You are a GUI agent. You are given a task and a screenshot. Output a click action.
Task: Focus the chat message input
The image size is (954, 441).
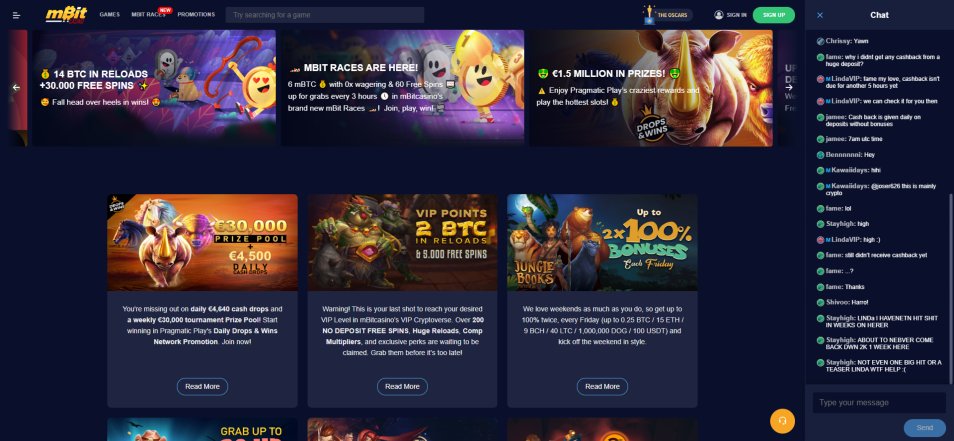pyautogui.click(x=879, y=403)
